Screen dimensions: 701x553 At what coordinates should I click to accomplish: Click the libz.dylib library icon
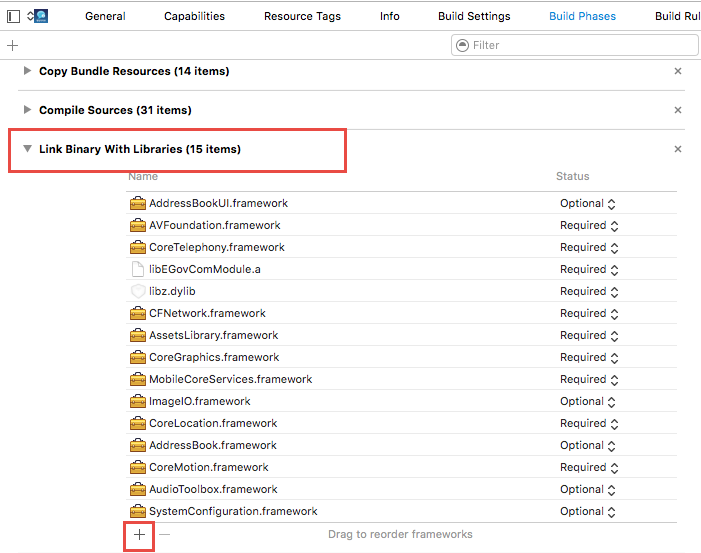138,291
